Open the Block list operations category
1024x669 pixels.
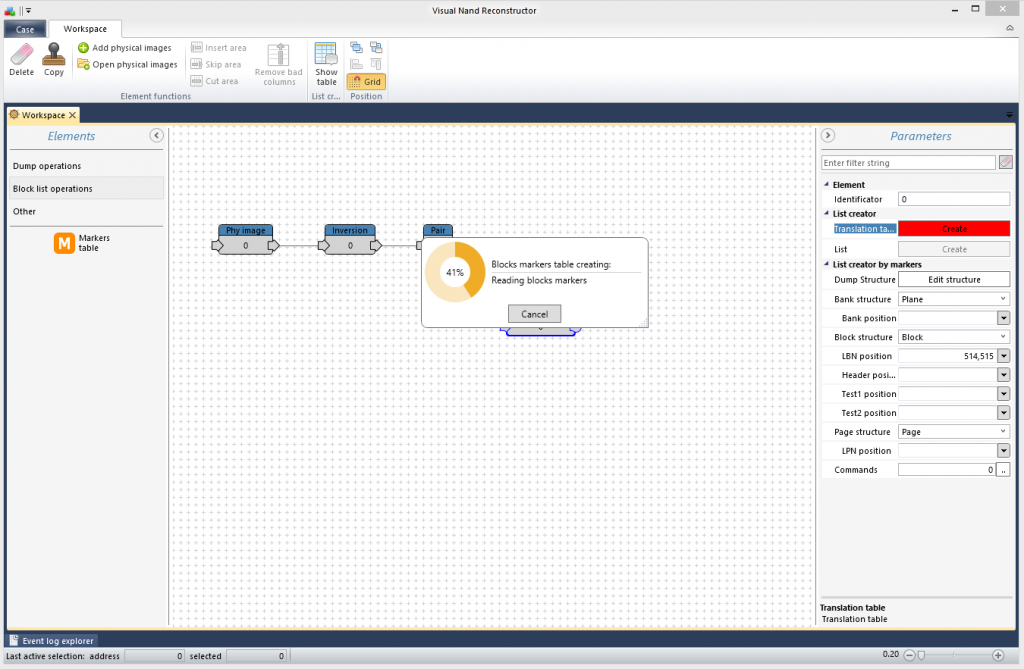coord(86,189)
